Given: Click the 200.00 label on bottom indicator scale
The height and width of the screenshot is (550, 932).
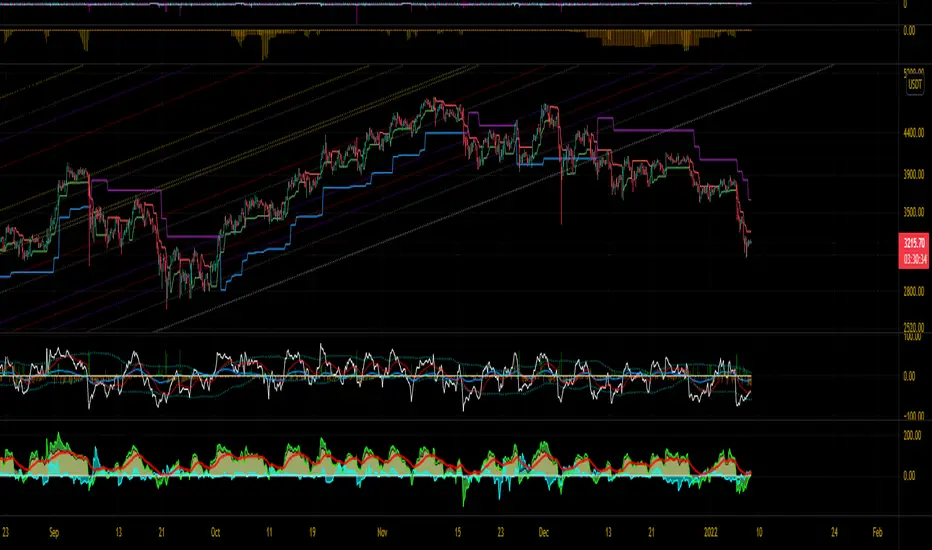Looking at the screenshot, I should pos(913,435).
